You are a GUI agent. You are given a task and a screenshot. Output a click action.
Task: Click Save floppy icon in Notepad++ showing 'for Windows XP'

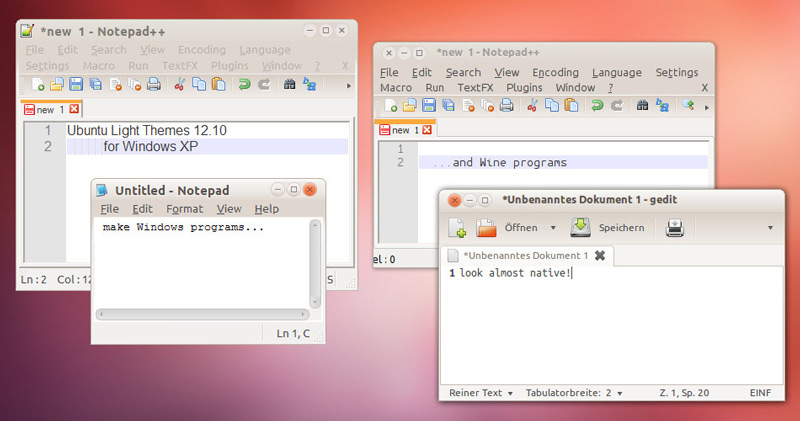pos(76,84)
